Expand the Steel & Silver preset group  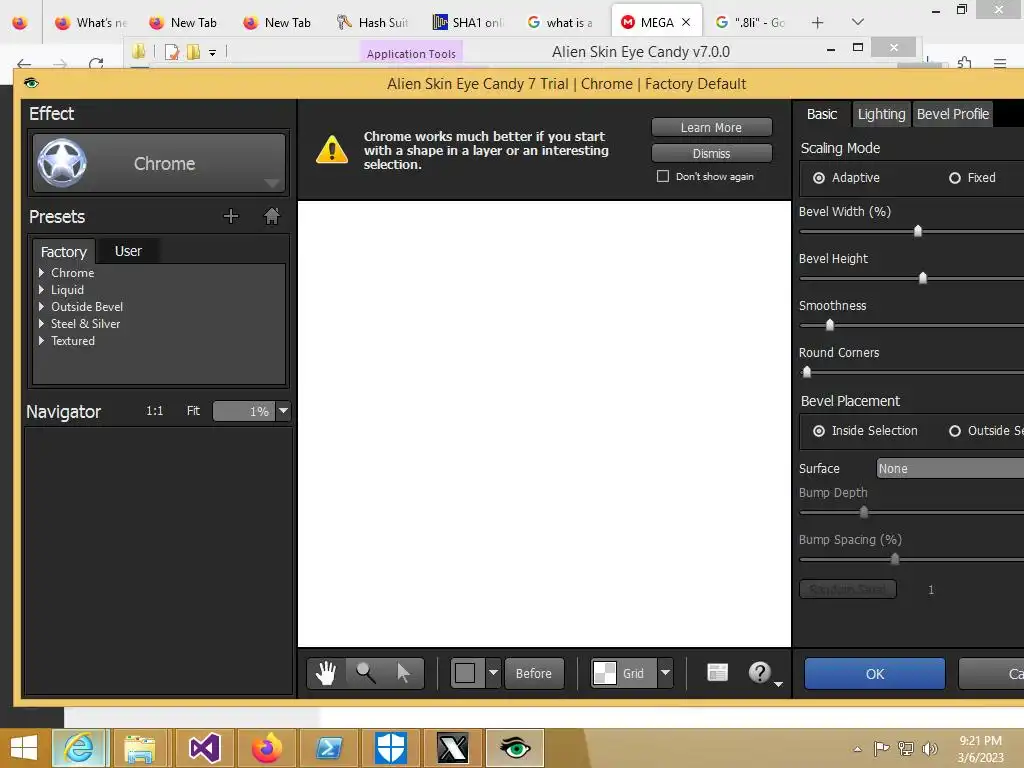(x=41, y=323)
